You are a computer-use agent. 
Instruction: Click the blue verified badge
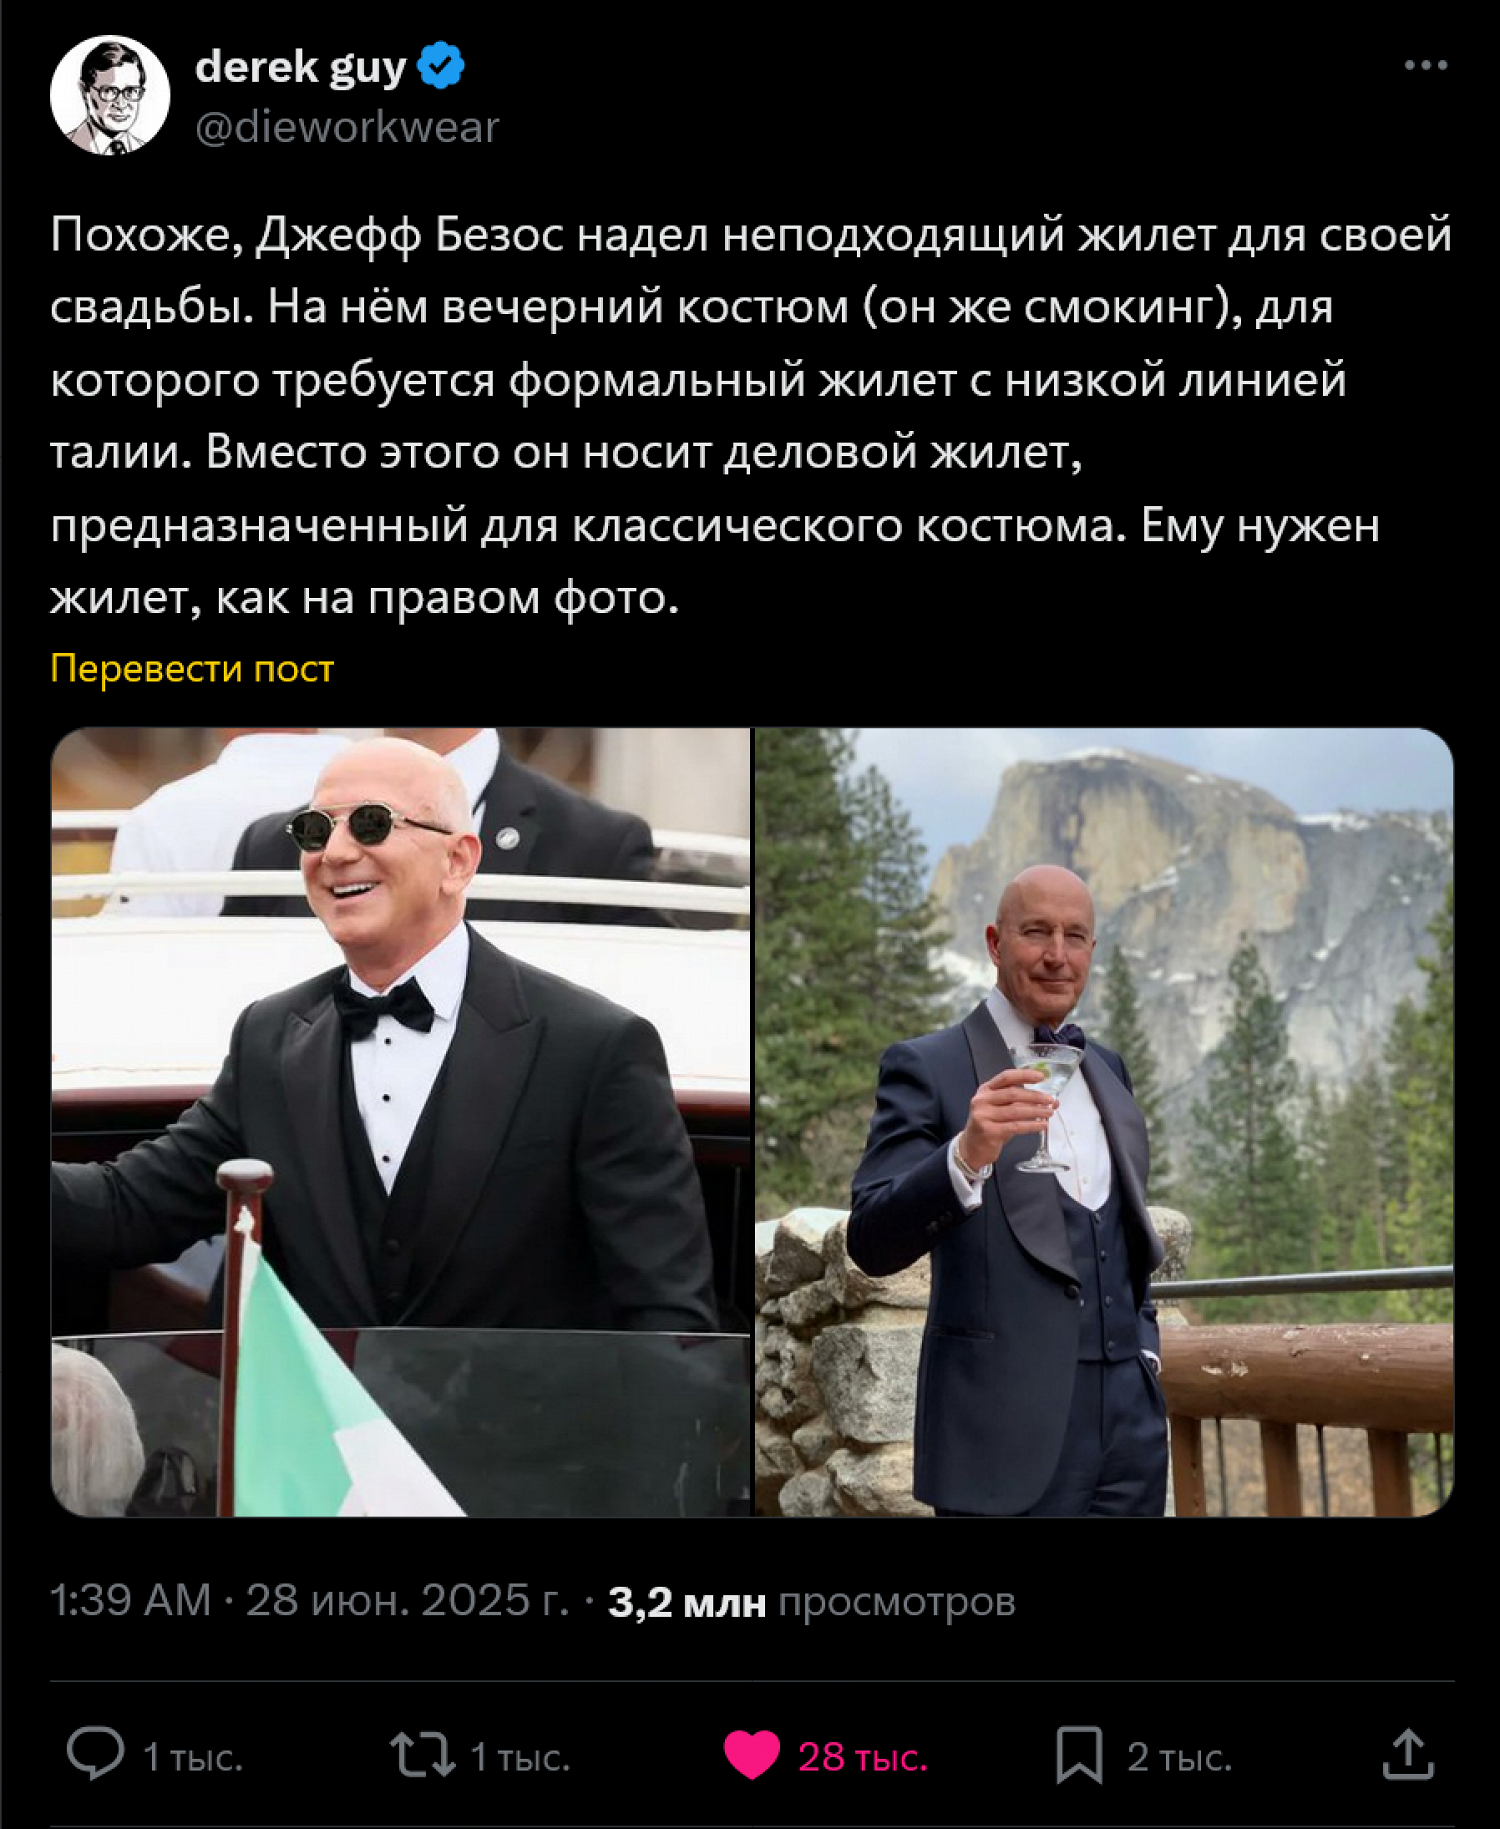coord(440,66)
